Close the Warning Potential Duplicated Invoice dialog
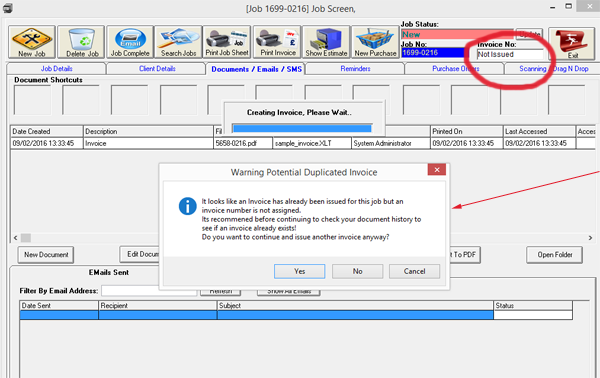 437,169
